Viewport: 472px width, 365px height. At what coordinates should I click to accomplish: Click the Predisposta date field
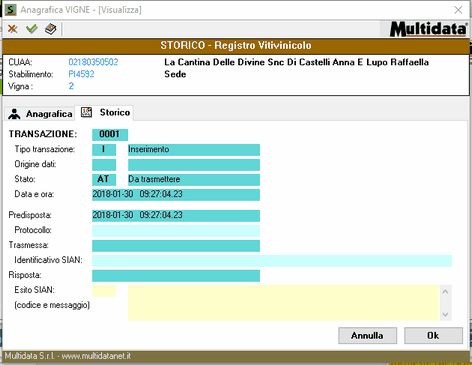click(176, 216)
